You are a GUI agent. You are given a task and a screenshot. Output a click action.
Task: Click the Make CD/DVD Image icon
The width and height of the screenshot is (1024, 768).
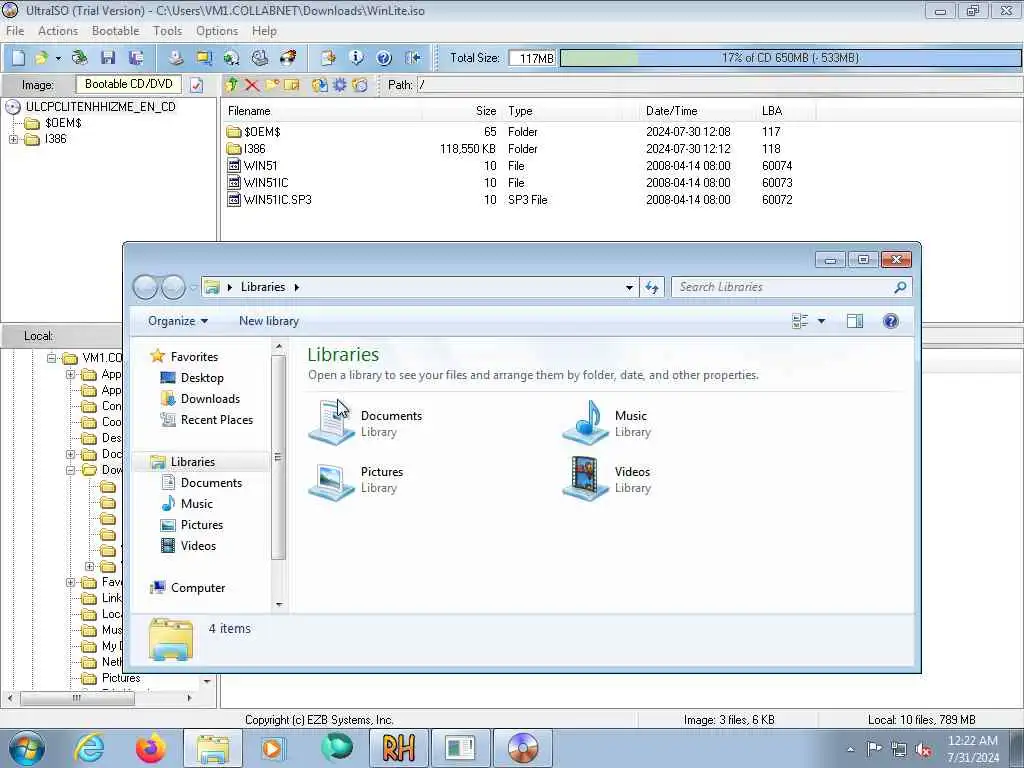175,58
